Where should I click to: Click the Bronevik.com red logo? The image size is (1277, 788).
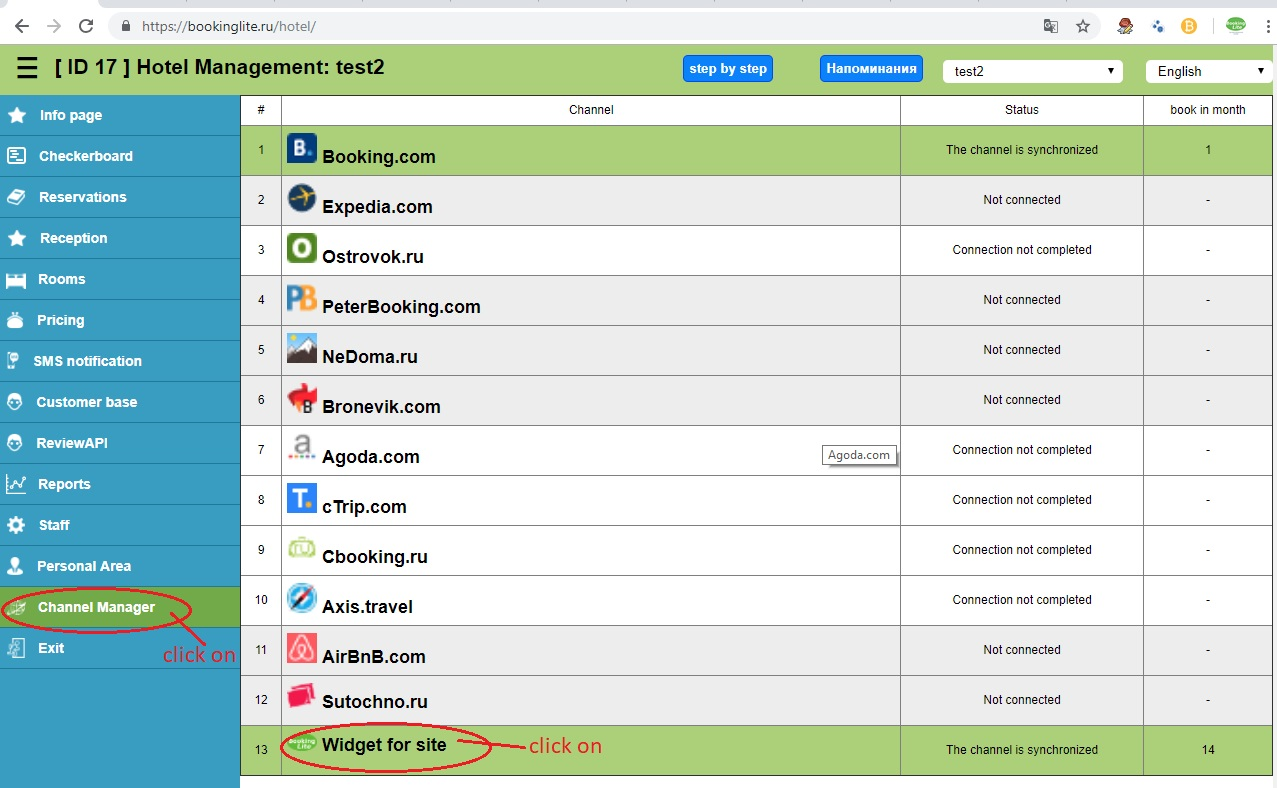tap(302, 398)
